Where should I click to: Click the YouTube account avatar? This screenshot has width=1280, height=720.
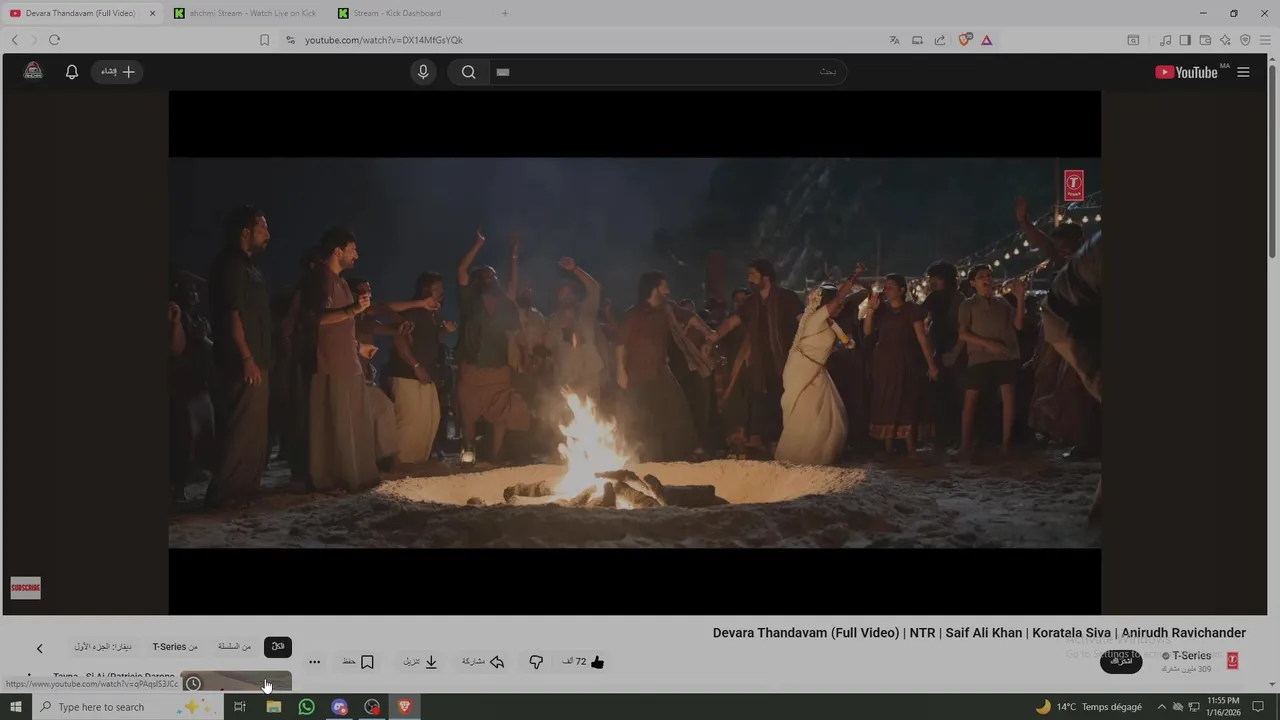coord(33,71)
